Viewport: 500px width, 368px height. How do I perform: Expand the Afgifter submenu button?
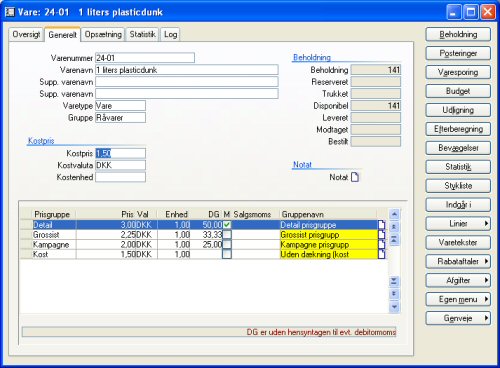458,280
